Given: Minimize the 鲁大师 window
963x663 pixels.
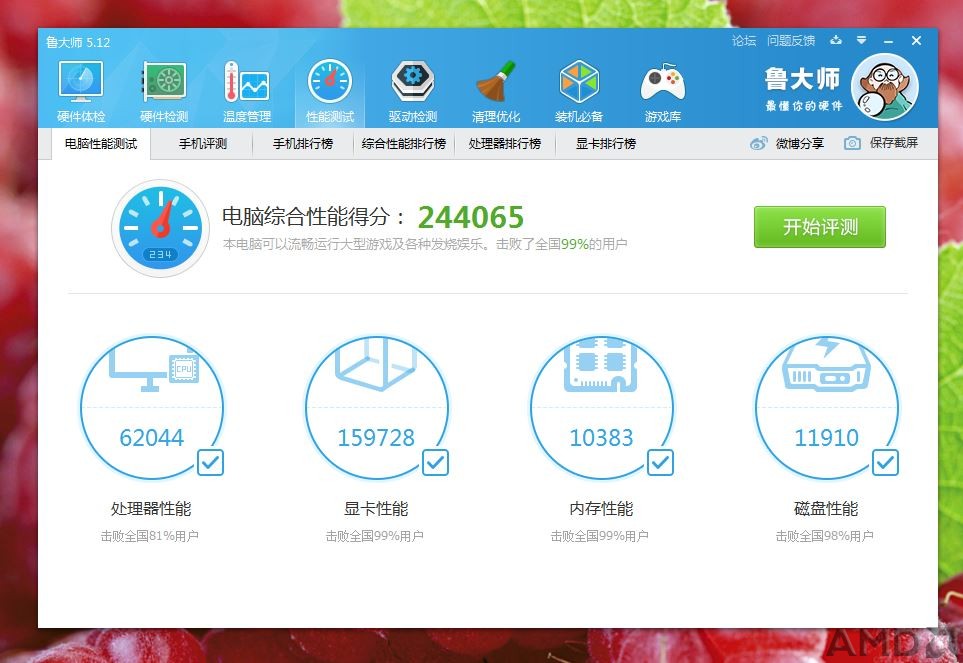Looking at the screenshot, I should tap(888, 41).
